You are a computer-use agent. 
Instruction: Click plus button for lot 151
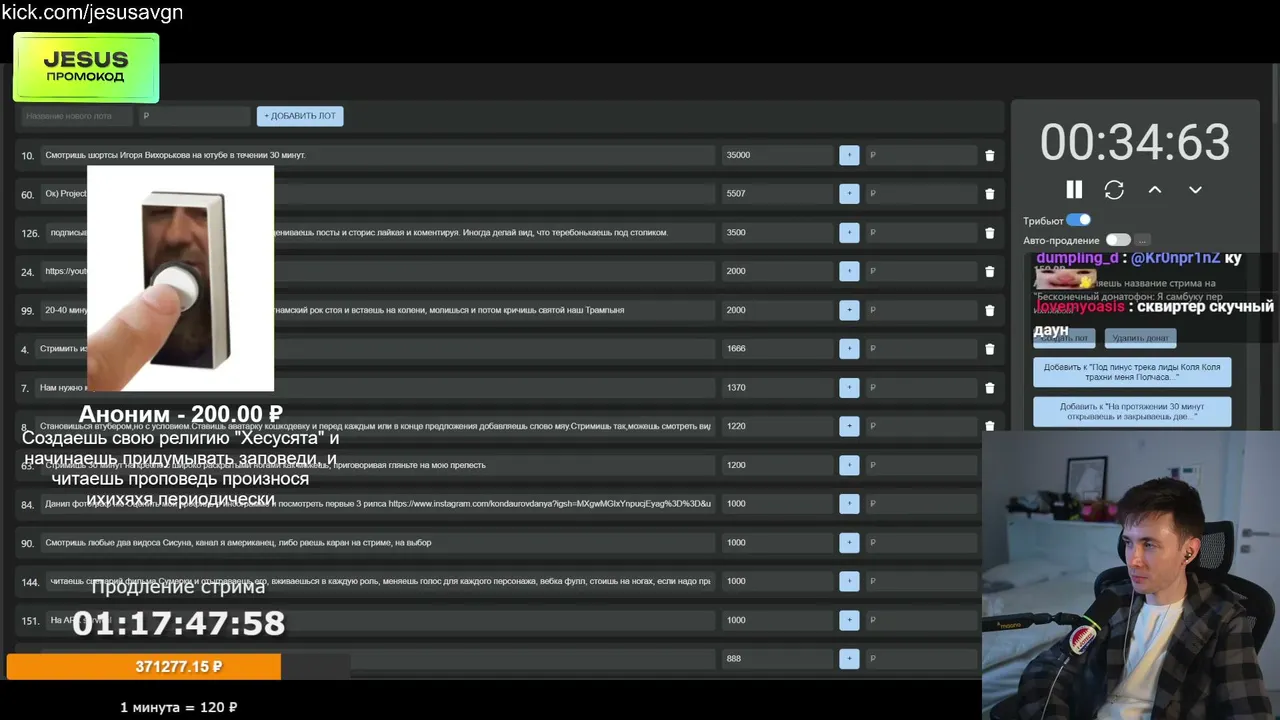tap(849, 620)
